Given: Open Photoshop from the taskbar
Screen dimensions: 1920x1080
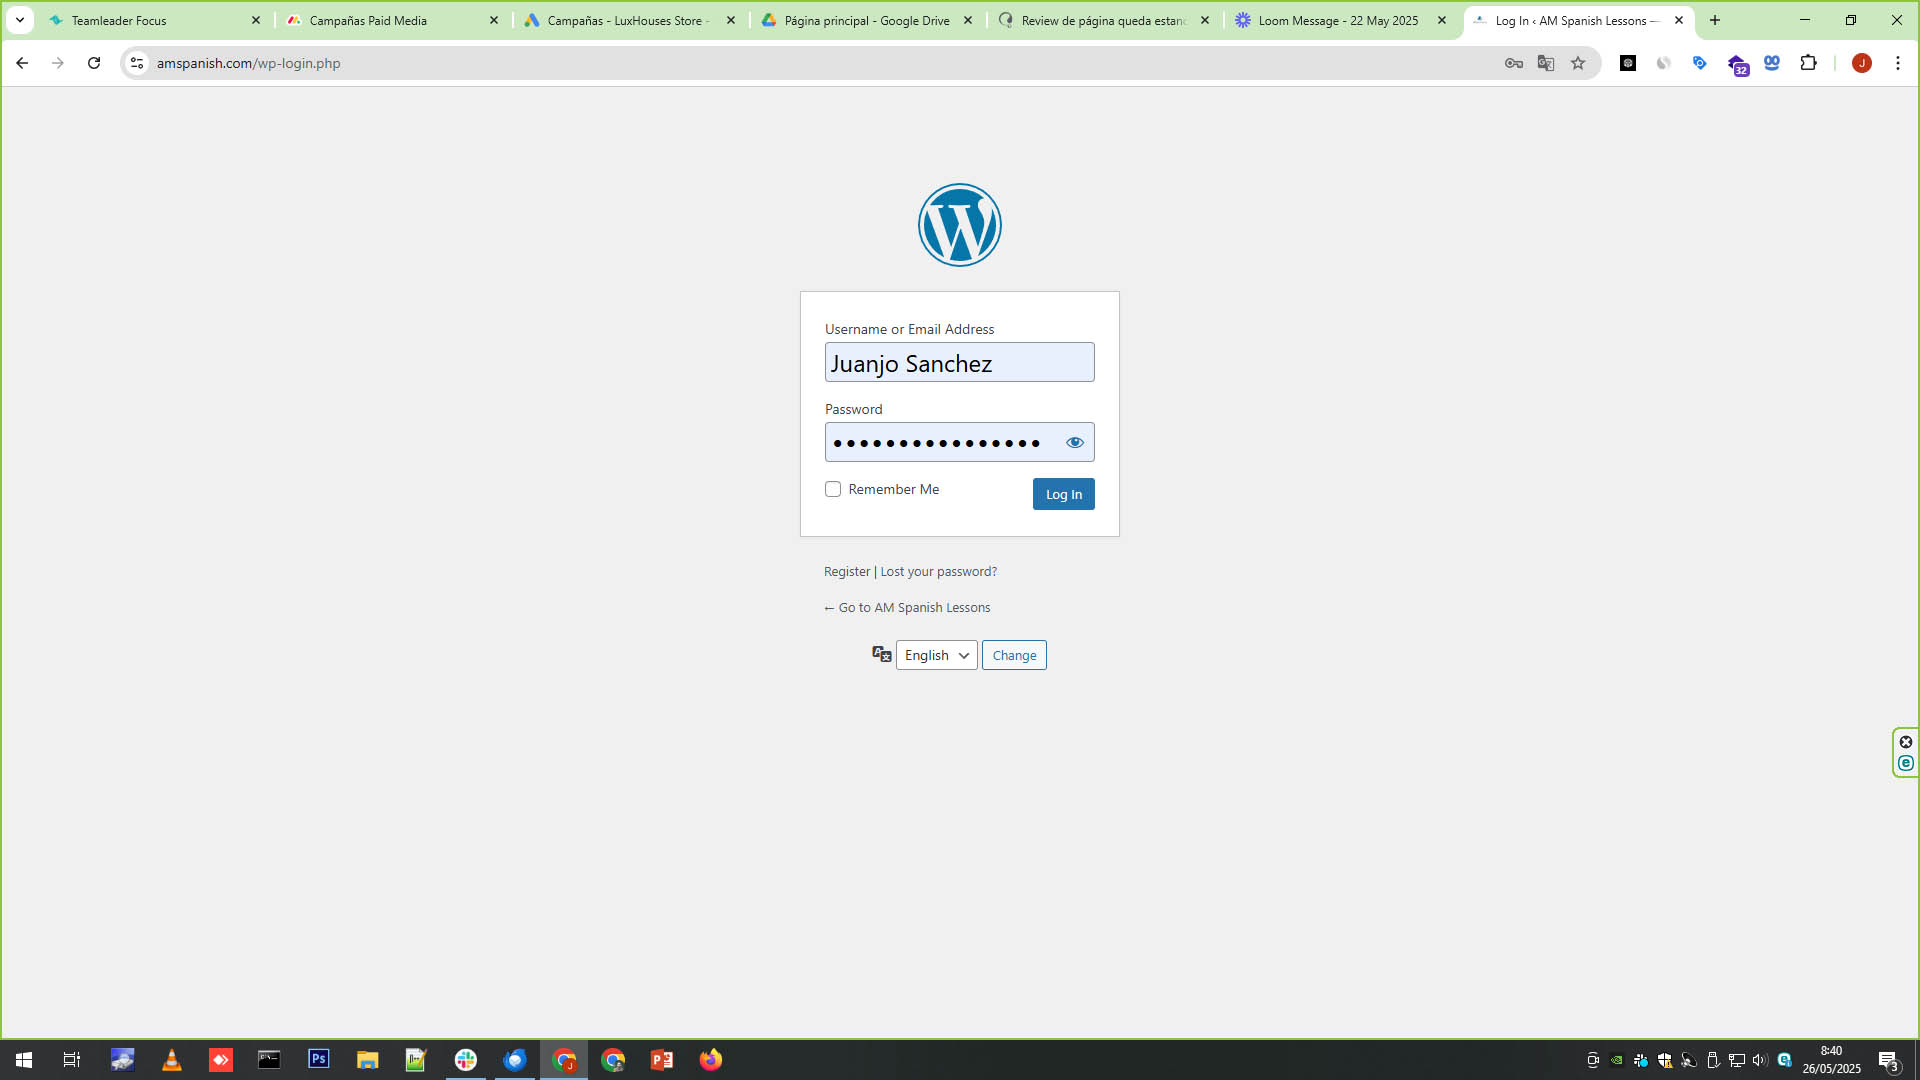Looking at the screenshot, I should pyautogui.click(x=318, y=1059).
